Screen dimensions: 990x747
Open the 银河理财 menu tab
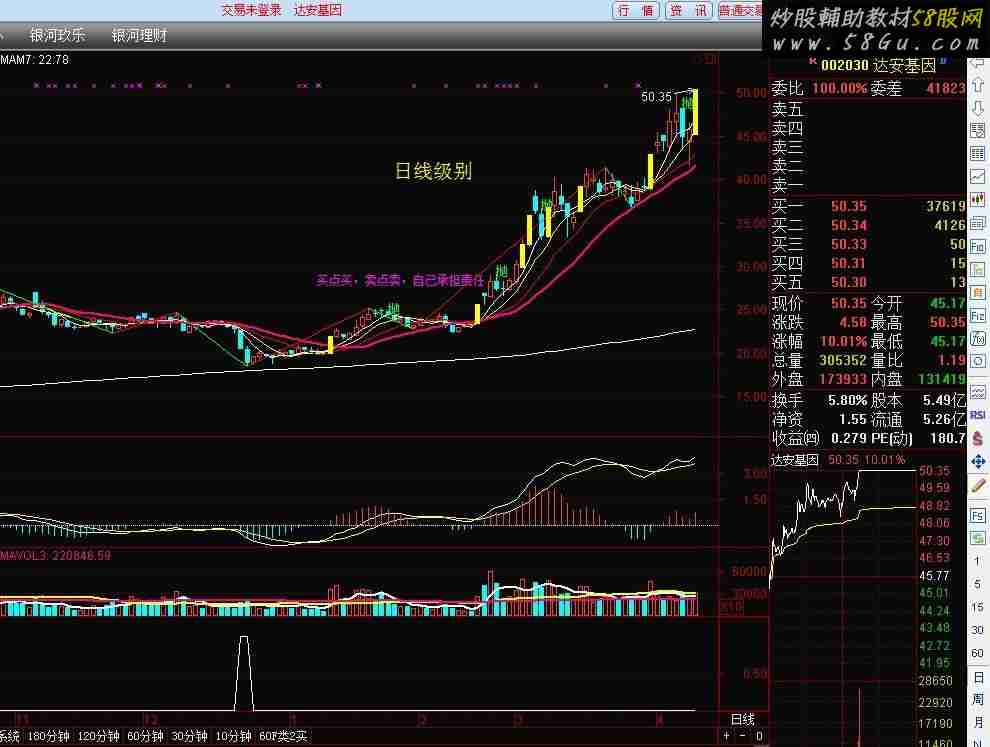point(140,35)
